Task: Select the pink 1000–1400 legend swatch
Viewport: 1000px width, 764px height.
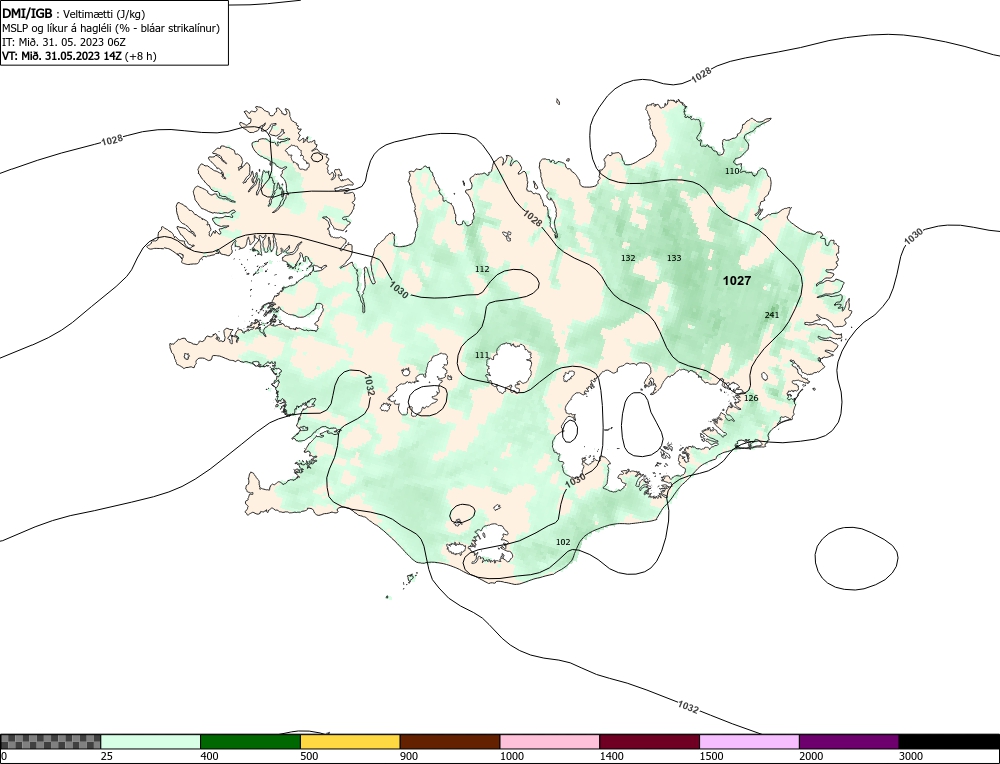Action: click(x=550, y=742)
